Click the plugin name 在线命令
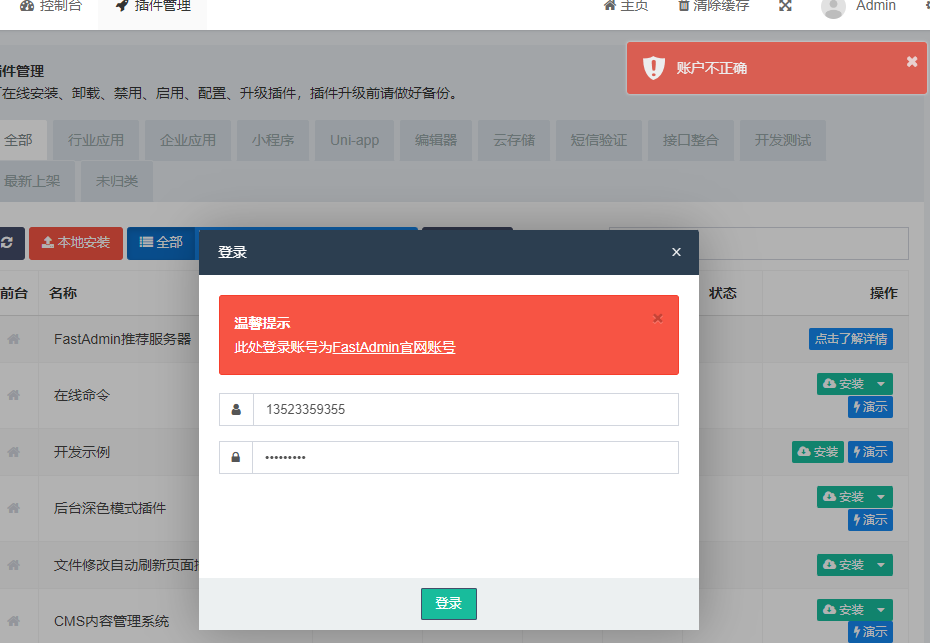The height and width of the screenshot is (643, 930). coord(82,395)
